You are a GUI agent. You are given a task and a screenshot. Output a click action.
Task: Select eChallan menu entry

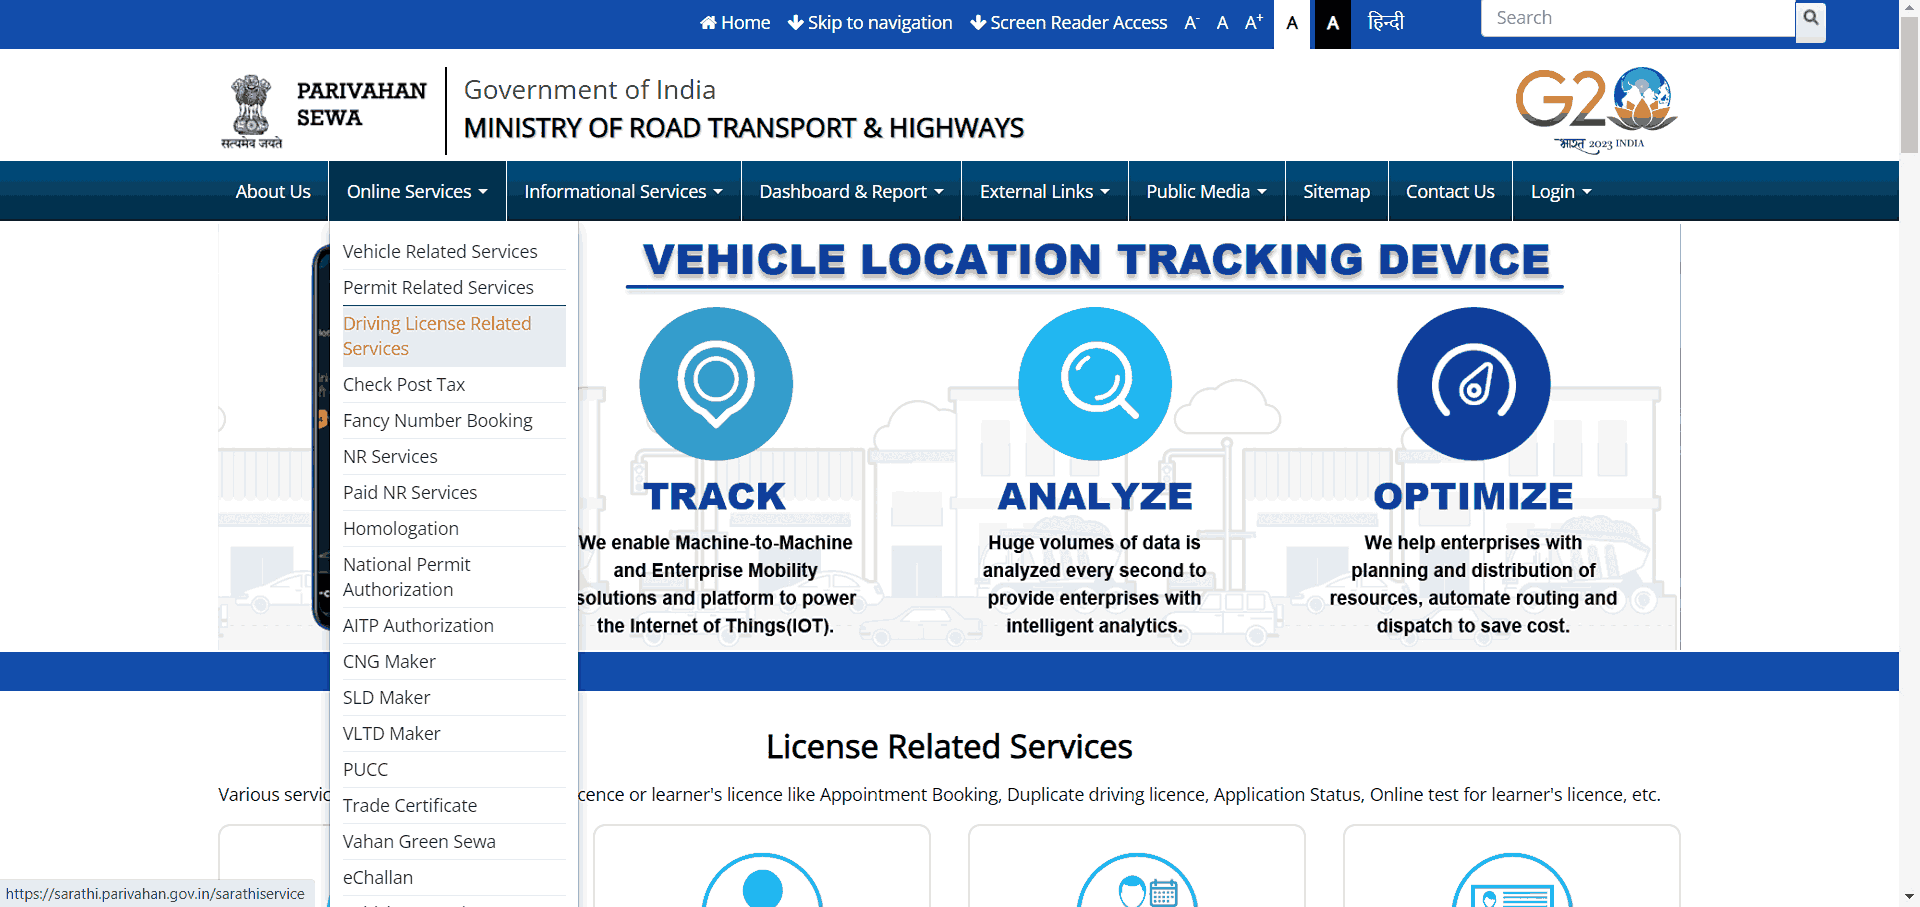pos(454,878)
